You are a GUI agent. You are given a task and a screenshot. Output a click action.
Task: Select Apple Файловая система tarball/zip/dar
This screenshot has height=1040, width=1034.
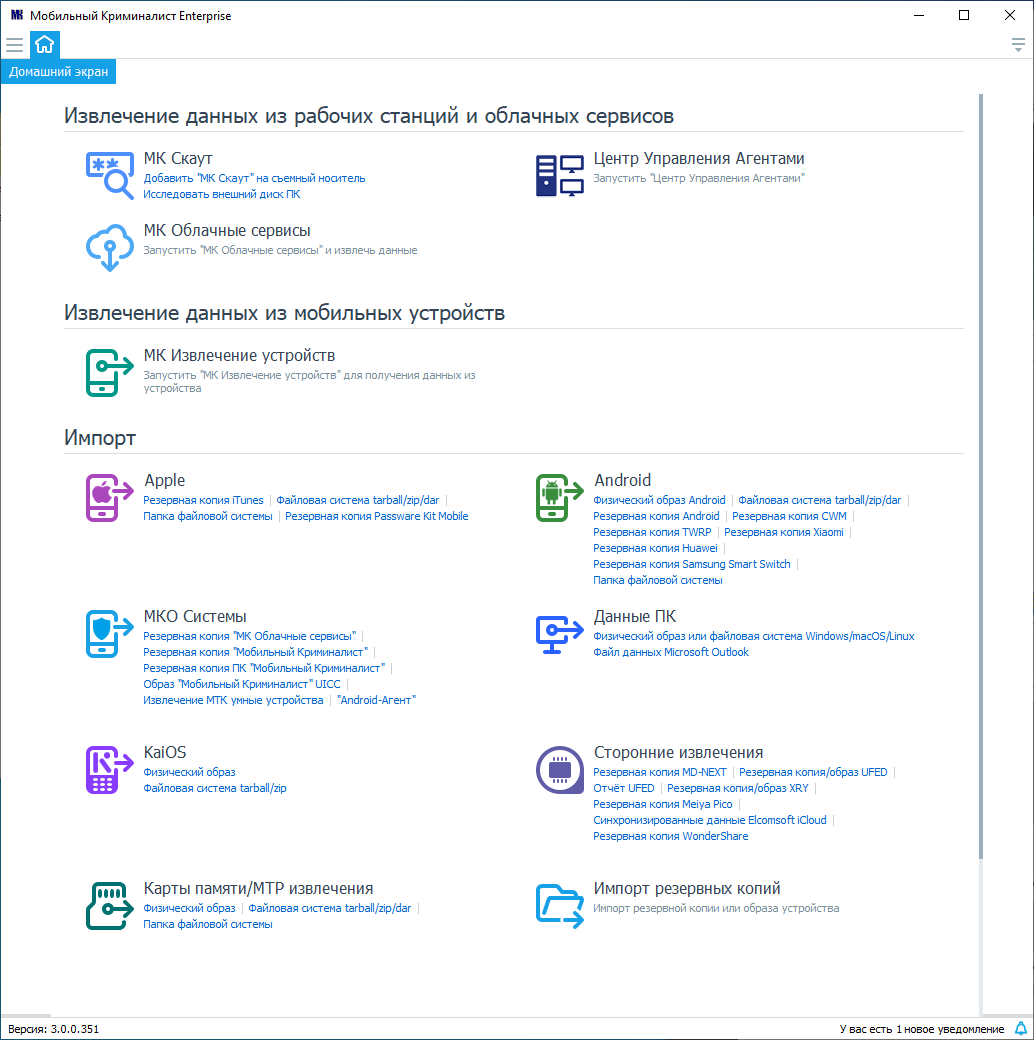[357, 500]
